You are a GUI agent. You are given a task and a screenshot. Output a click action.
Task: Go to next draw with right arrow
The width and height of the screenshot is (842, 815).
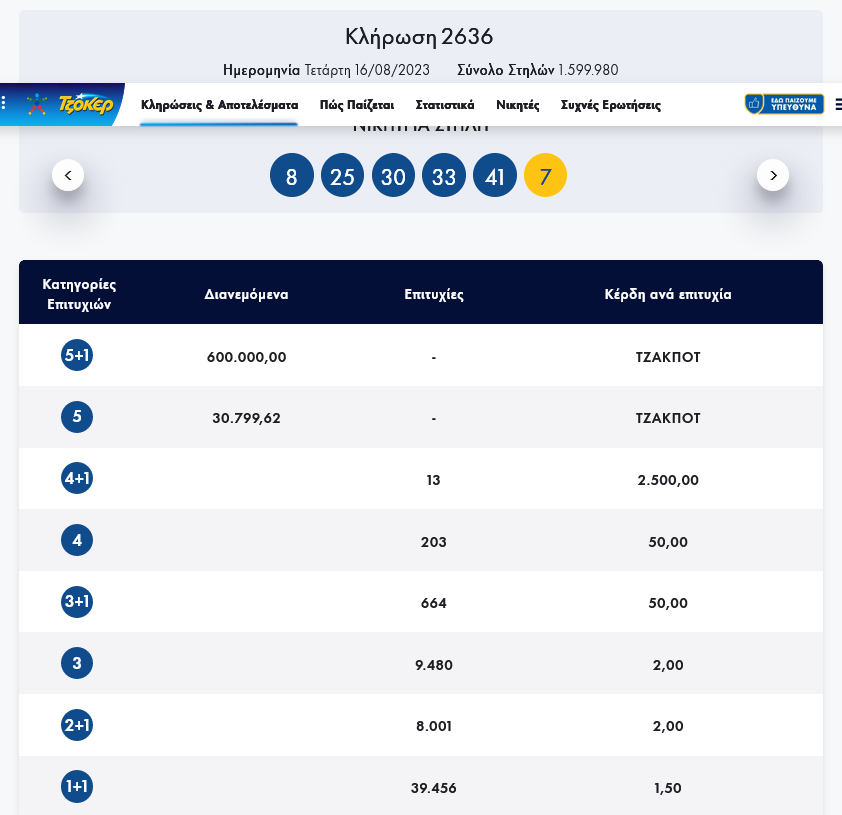point(773,175)
